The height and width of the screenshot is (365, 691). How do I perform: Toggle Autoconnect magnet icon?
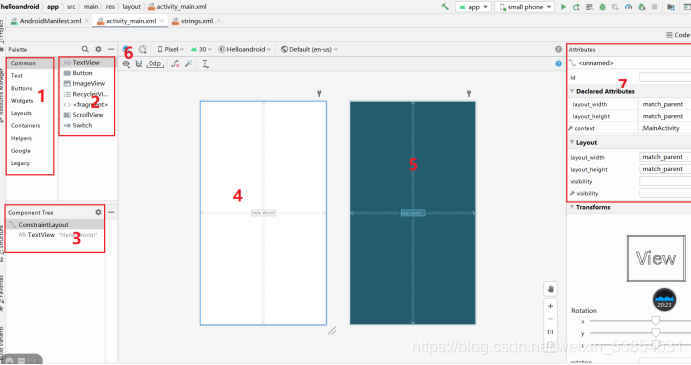139,64
